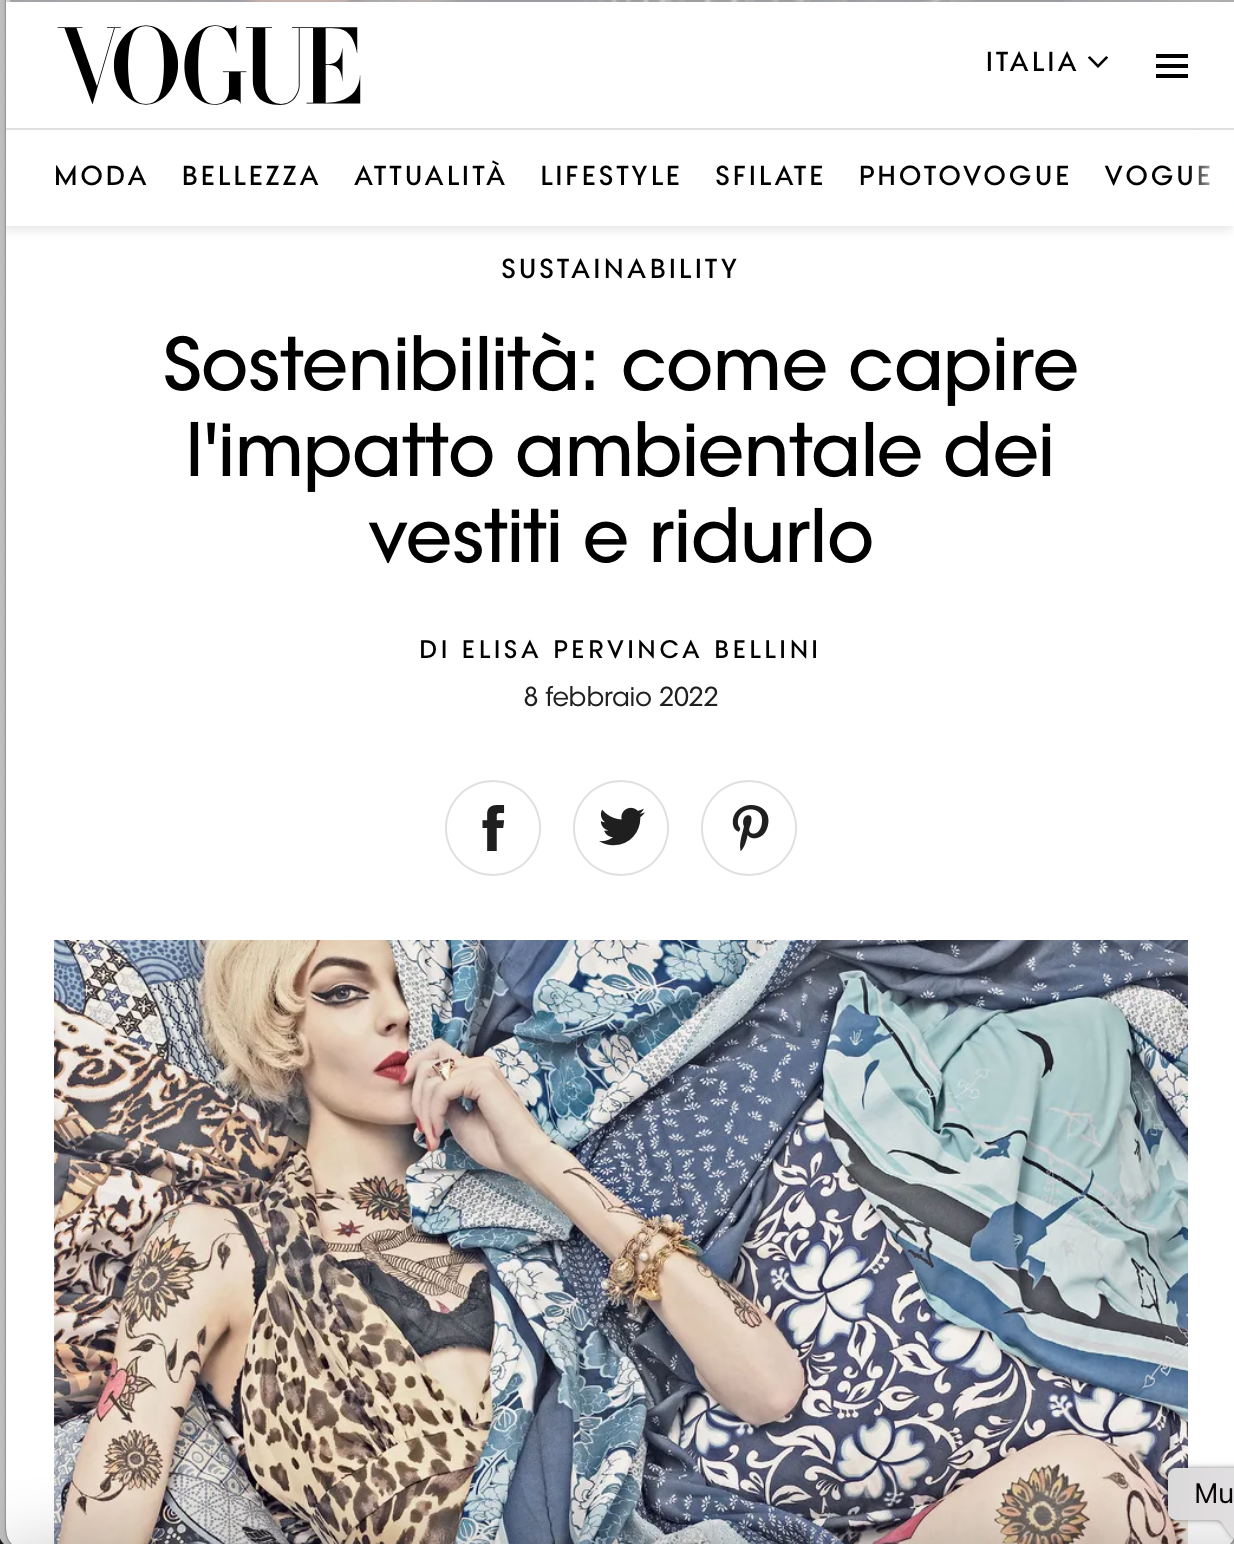
Task: Click the 8 febbraio 2022 date
Action: pyautogui.click(x=620, y=697)
